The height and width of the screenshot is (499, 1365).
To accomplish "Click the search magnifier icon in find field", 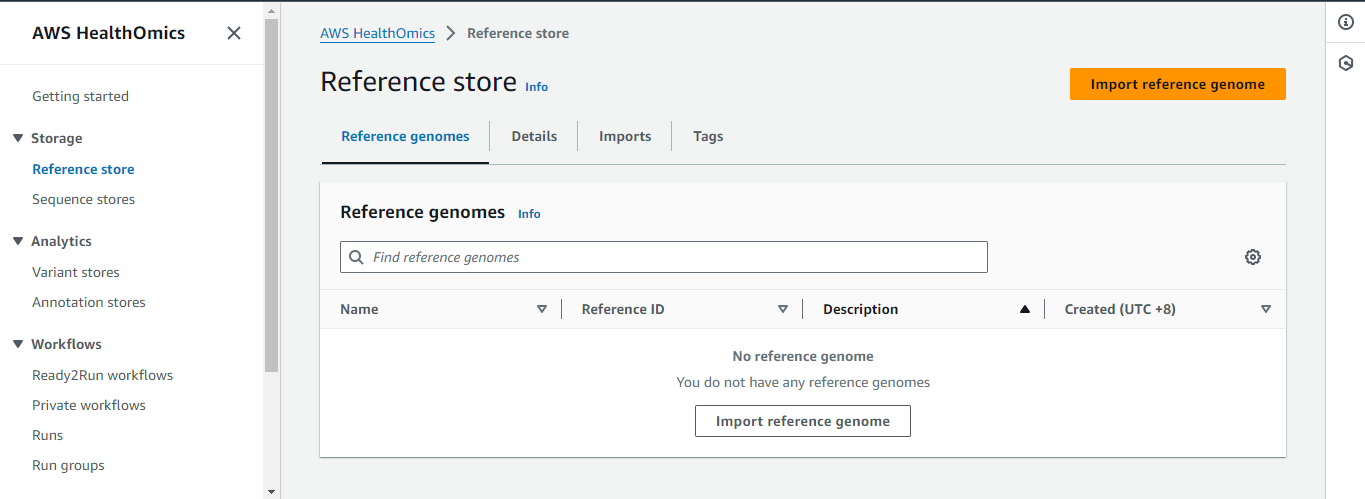I will coord(356,257).
